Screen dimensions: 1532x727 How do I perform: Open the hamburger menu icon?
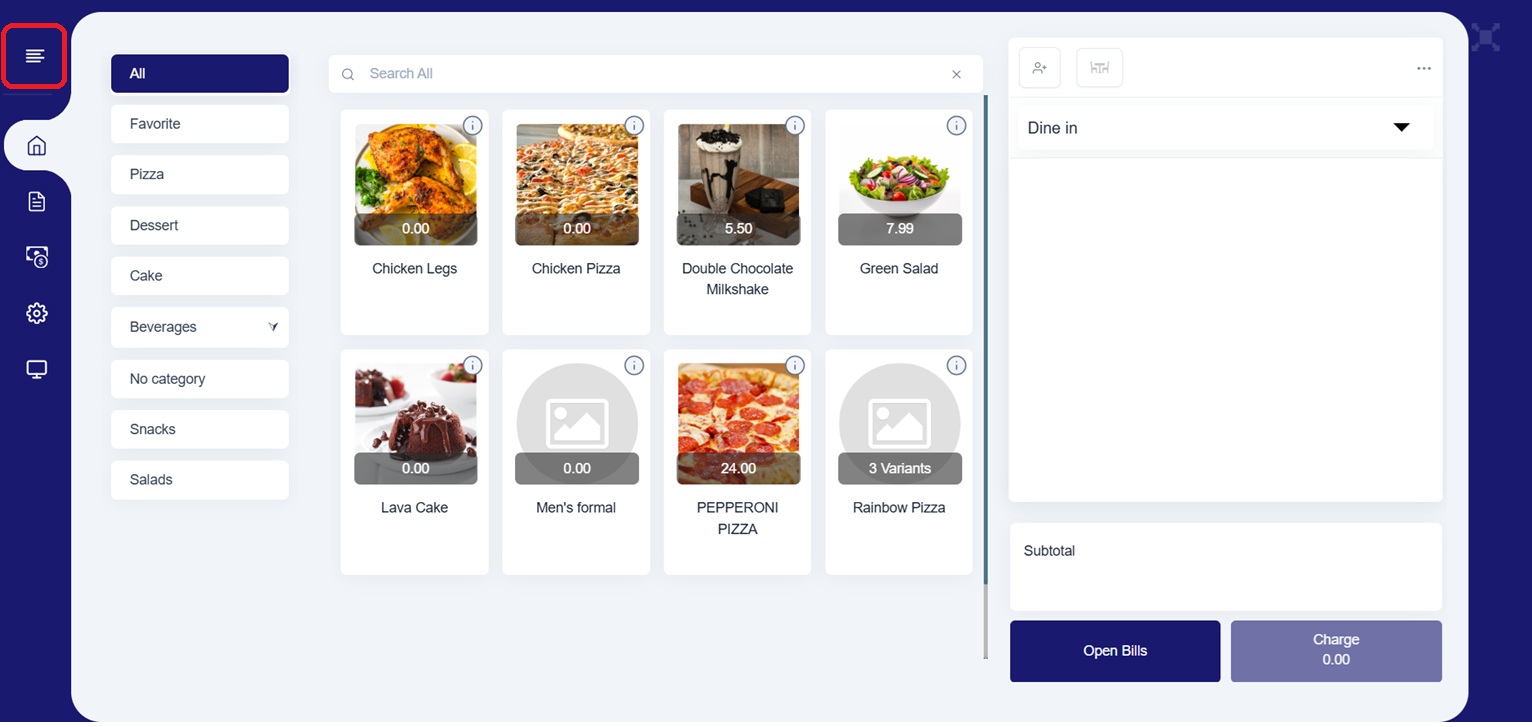35,56
